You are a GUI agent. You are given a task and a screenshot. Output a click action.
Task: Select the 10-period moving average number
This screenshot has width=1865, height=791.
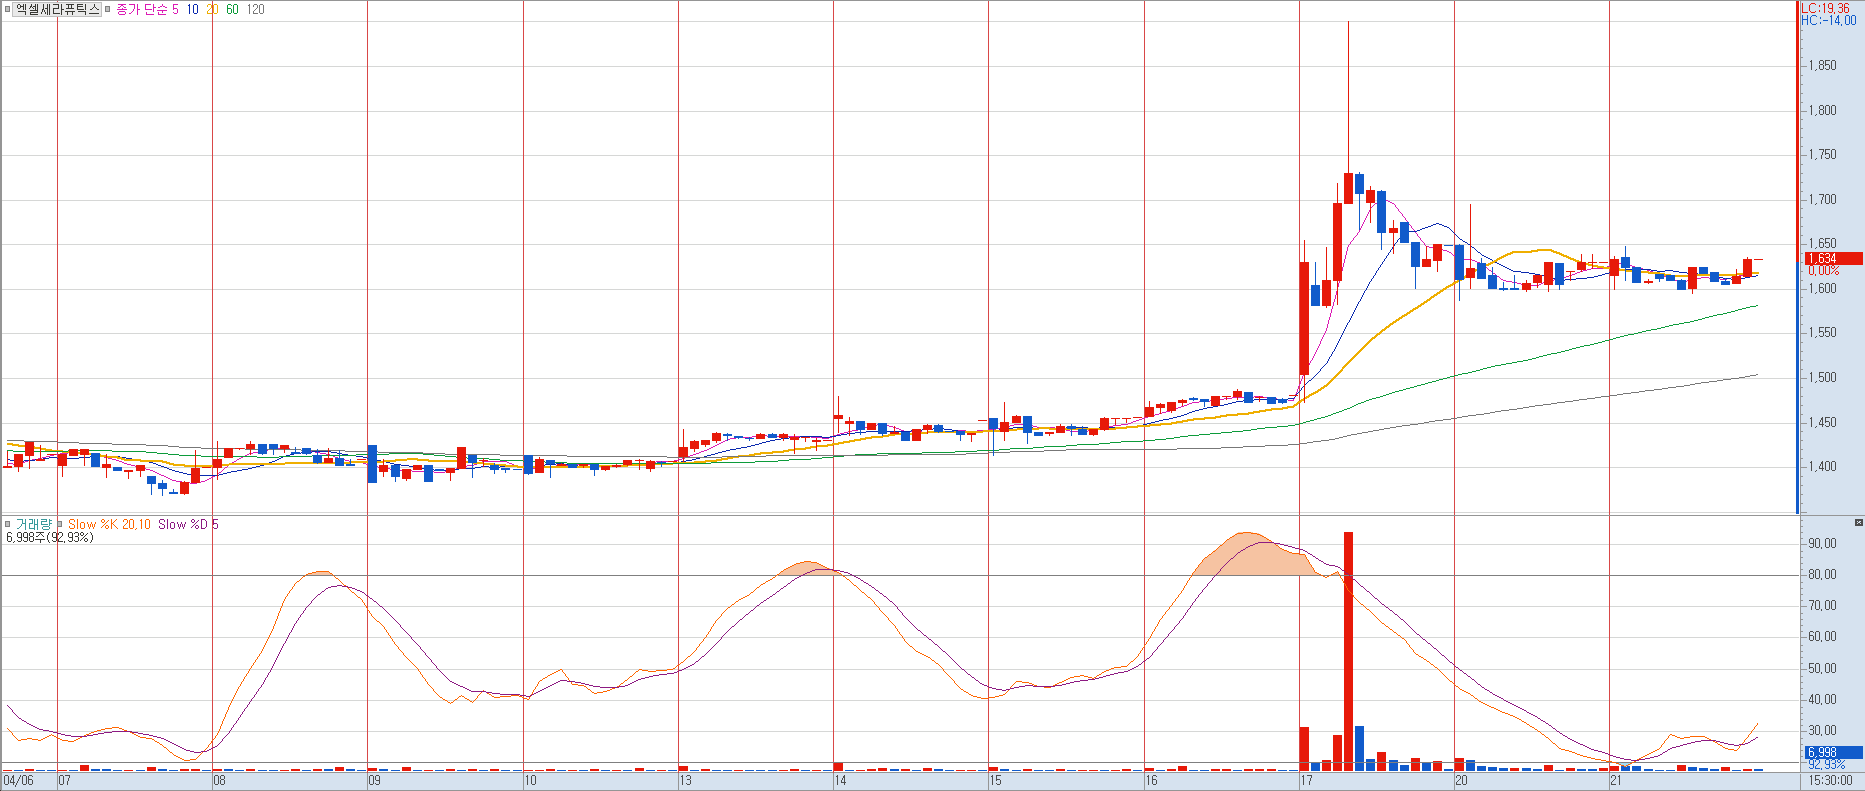(x=192, y=9)
